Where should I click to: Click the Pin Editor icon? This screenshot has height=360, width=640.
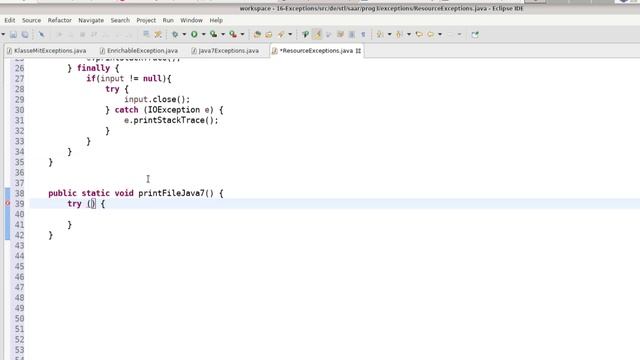click(x=475, y=35)
